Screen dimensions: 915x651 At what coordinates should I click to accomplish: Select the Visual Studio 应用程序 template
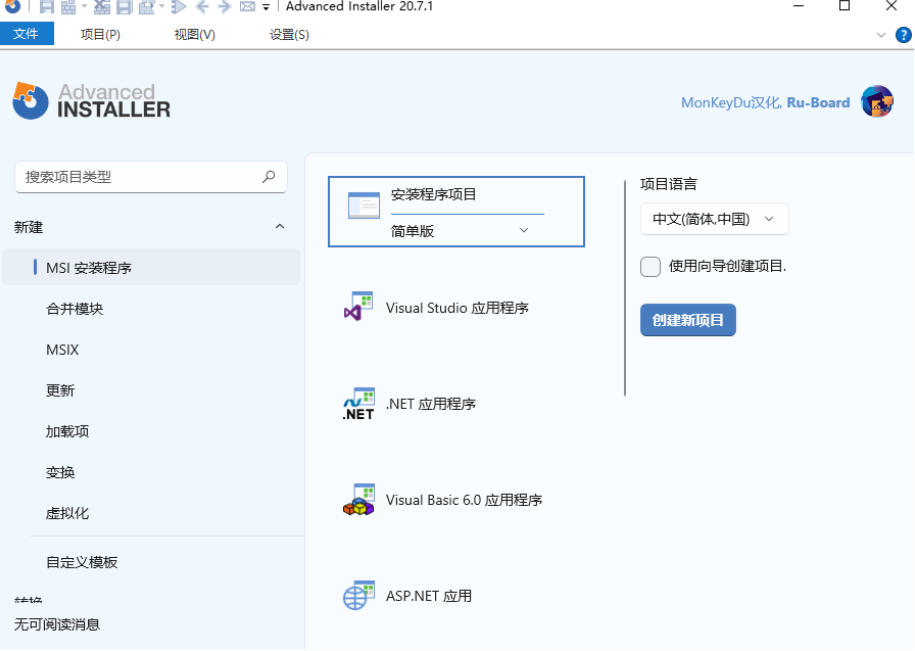(456, 307)
